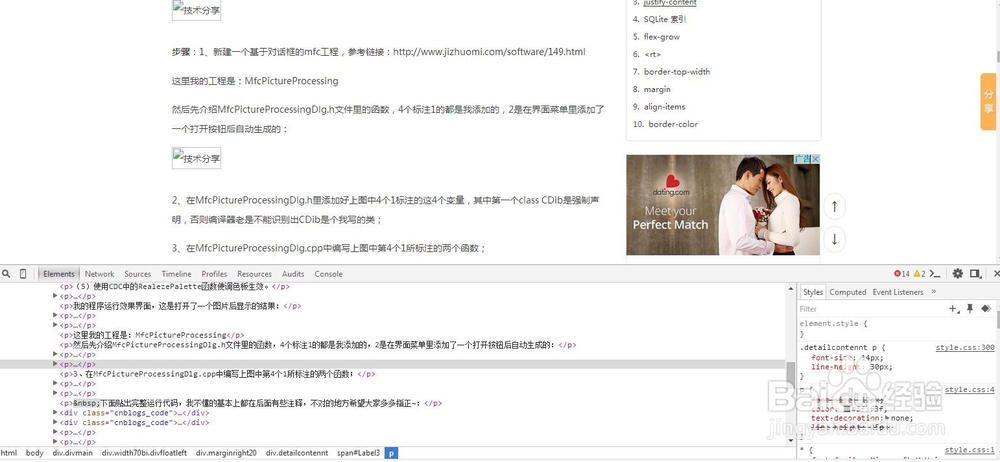
Task: Open style.css:300 source link
Action: point(965,348)
